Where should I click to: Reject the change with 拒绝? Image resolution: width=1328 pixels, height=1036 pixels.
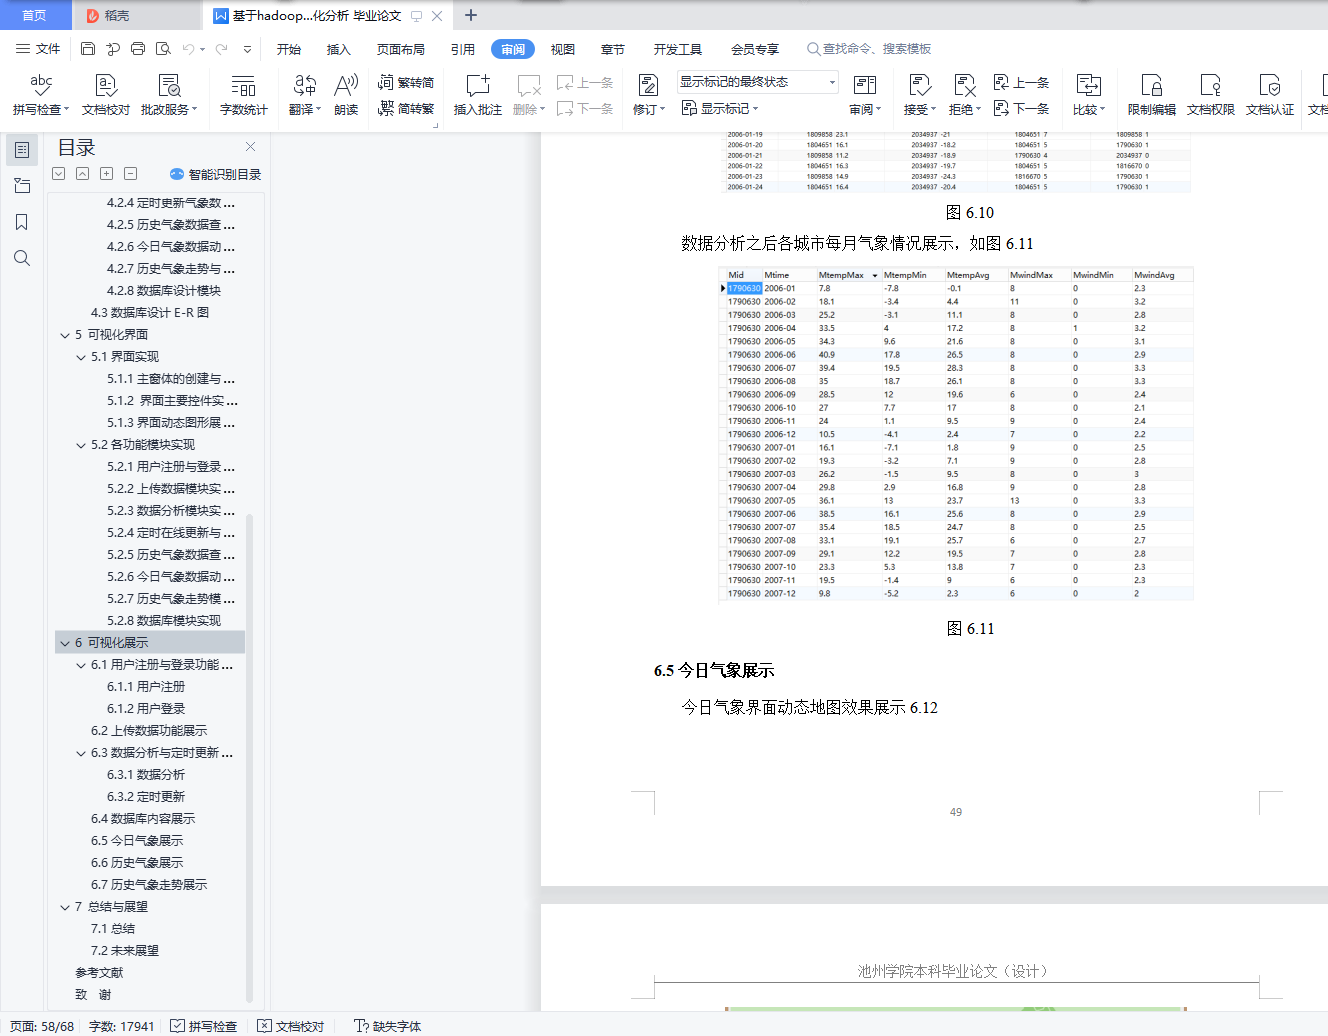965,95
